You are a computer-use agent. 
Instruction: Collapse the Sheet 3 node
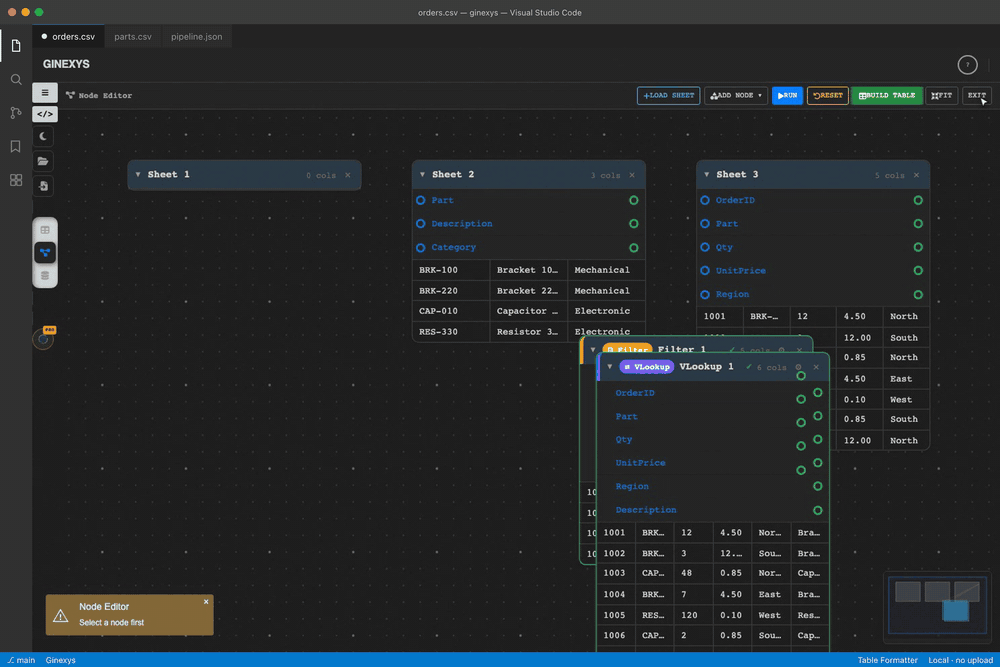707,175
